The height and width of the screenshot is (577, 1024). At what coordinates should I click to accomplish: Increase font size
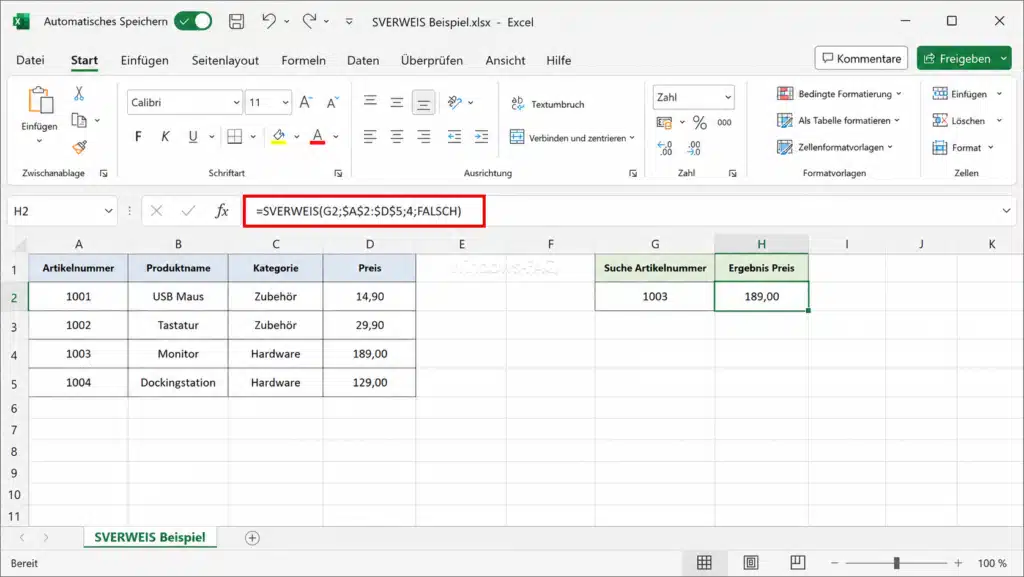pos(305,102)
